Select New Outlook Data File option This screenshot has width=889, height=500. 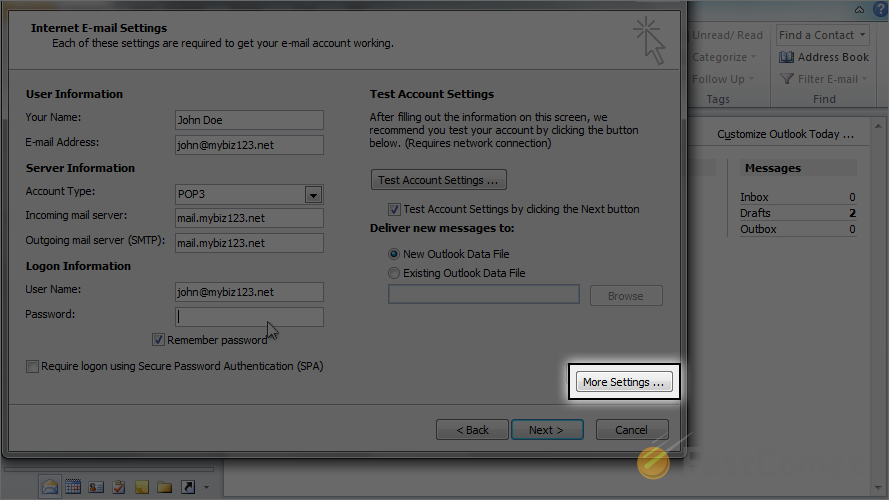[393, 254]
